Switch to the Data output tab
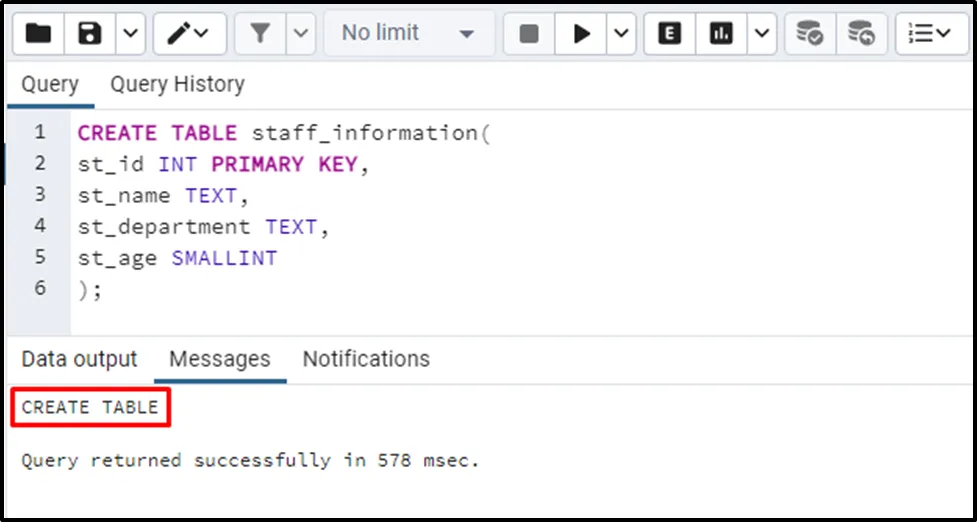 (79, 359)
